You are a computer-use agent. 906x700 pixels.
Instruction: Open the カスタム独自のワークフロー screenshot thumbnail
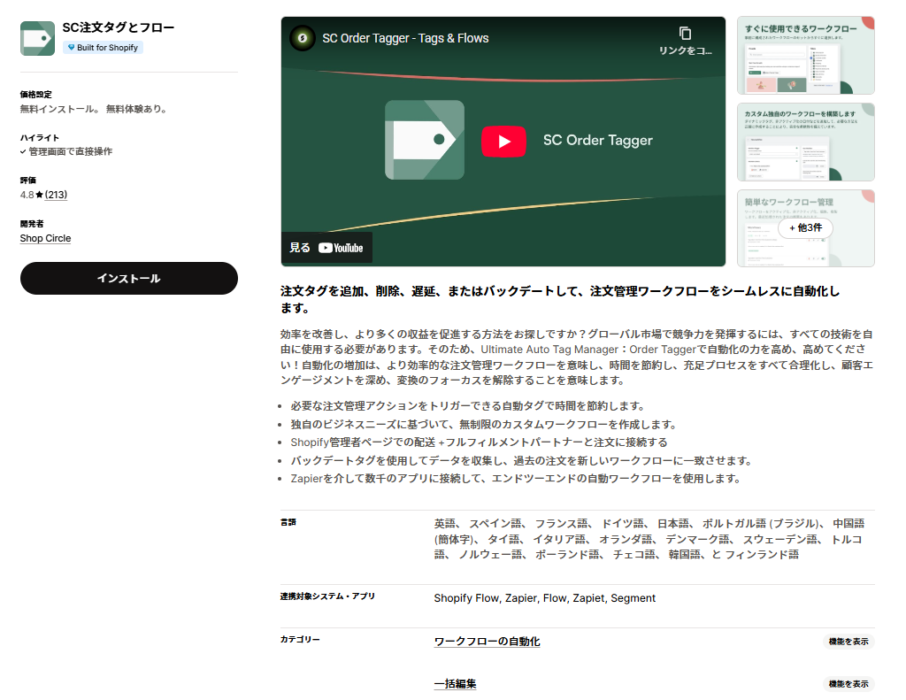click(x=805, y=142)
